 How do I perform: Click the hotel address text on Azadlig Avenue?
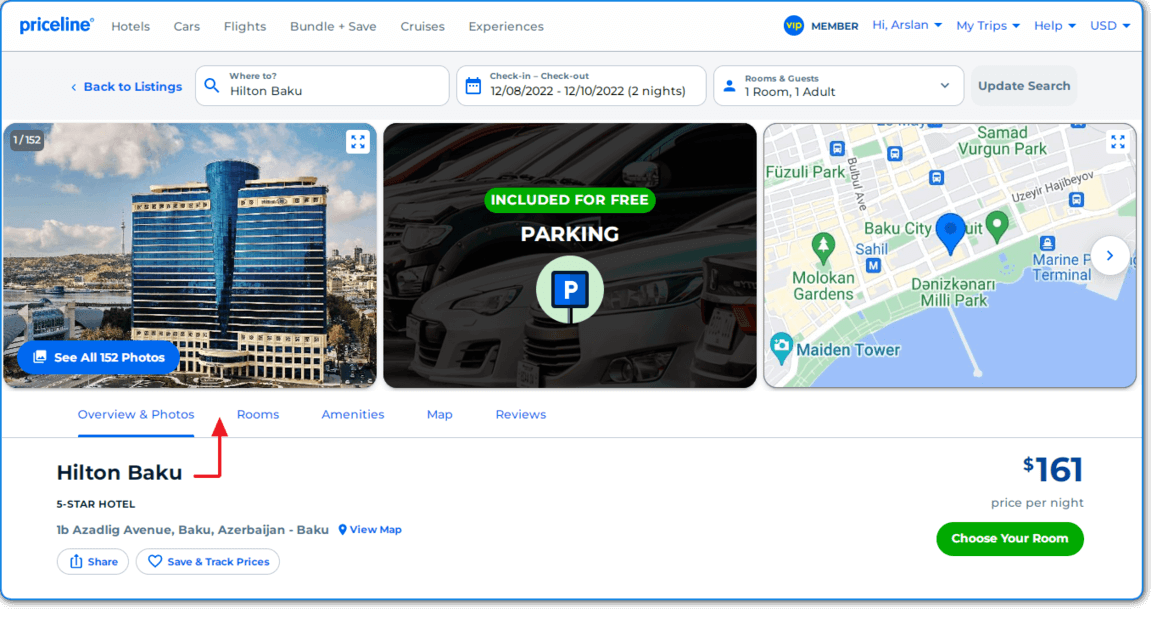click(x=193, y=530)
